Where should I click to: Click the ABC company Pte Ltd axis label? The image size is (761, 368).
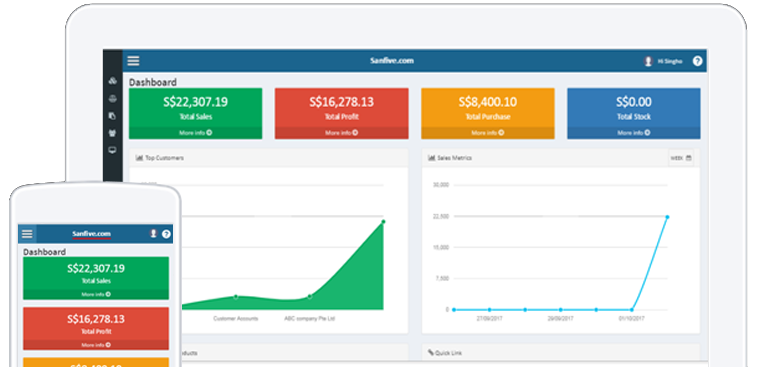tap(310, 319)
